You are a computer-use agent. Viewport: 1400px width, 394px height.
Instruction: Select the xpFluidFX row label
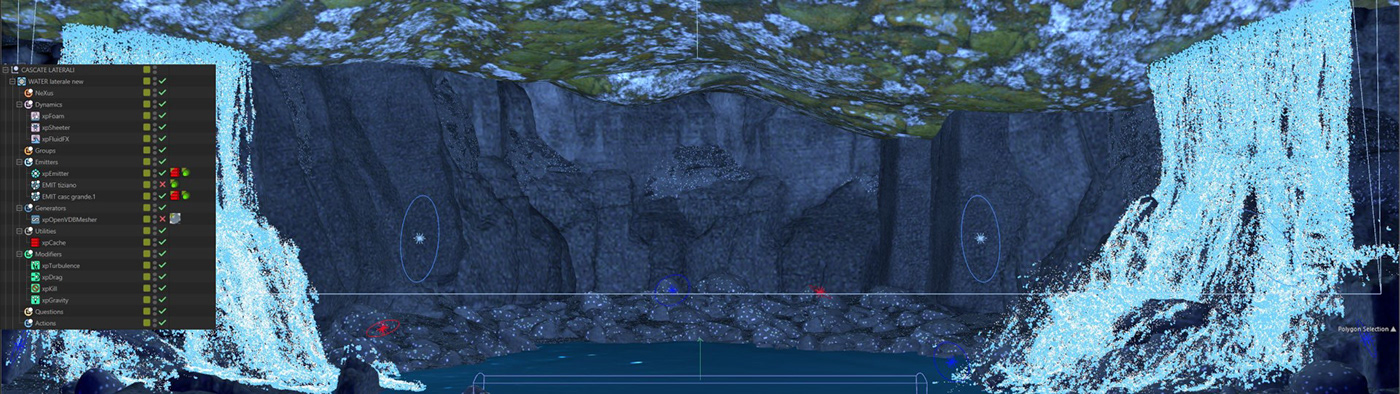point(56,139)
